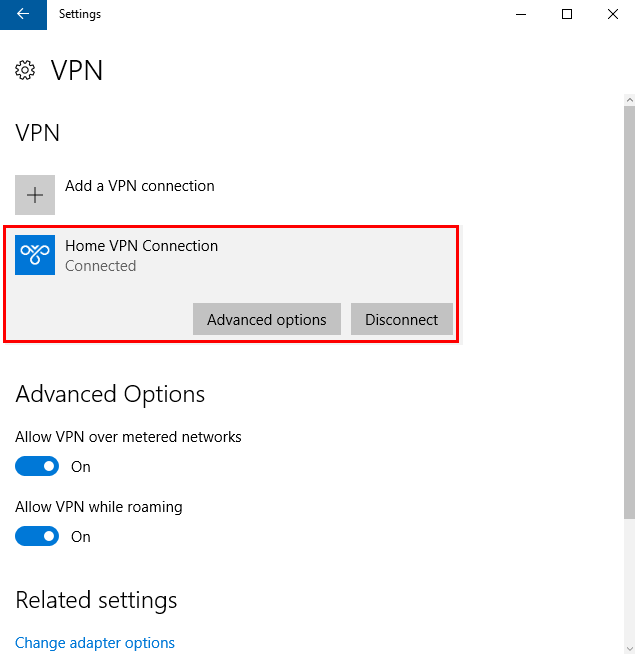Go back using the title bar arrow

point(23,14)
